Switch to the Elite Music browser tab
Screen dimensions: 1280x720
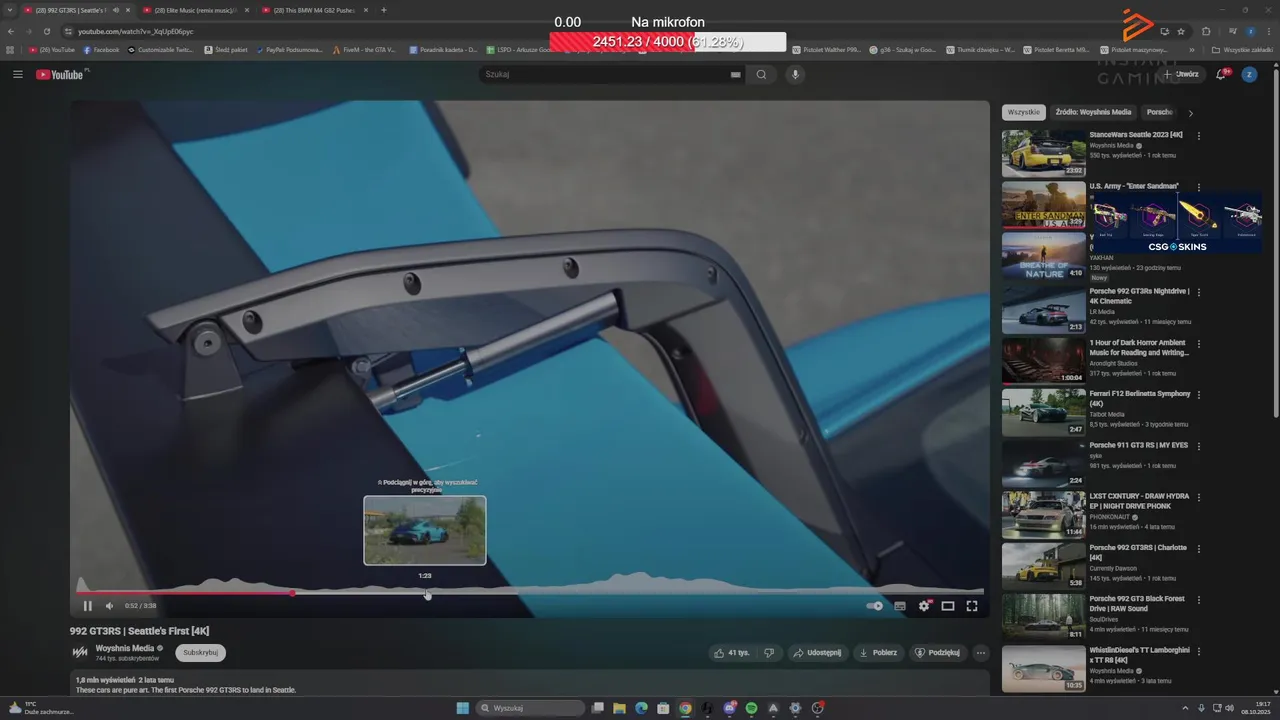pyautogui.click(x=195, y=10)
